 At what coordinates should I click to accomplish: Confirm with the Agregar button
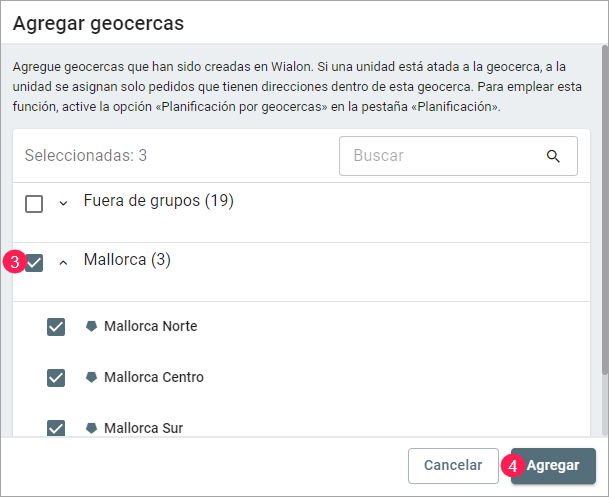point(553,466)
